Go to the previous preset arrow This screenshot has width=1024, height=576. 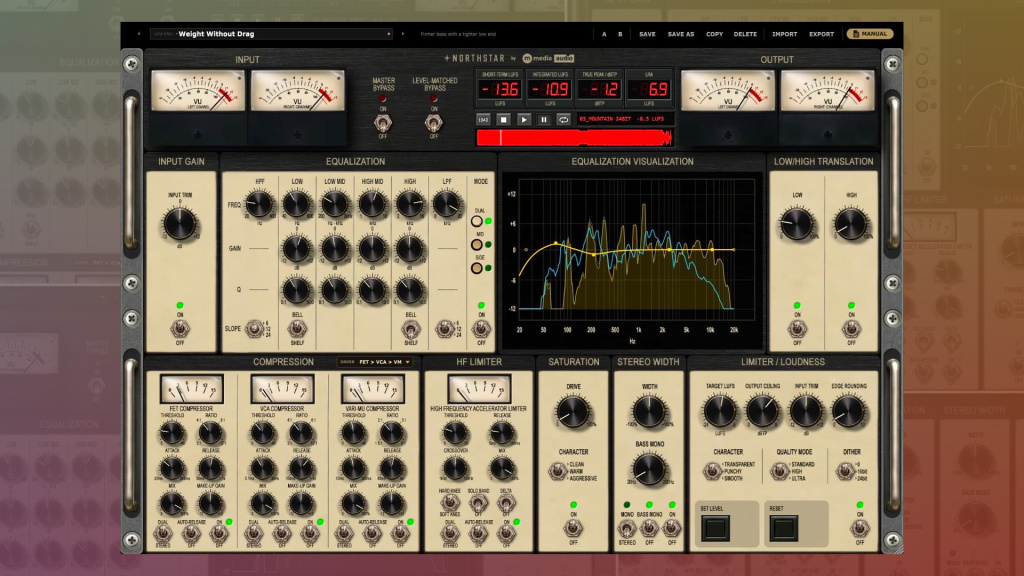[x=138, y=34]
